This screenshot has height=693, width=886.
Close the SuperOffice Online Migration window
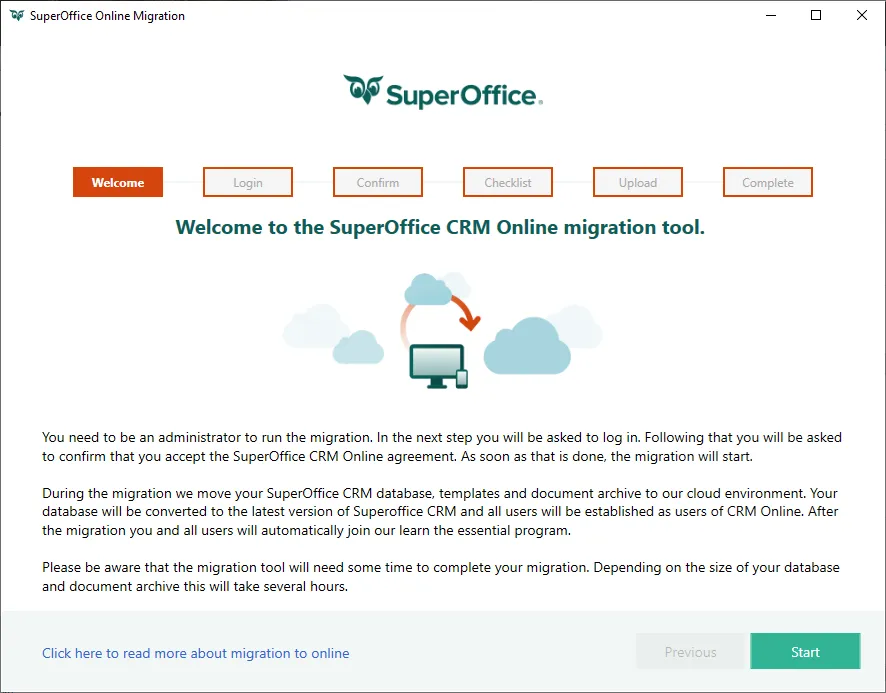point(862,16)
